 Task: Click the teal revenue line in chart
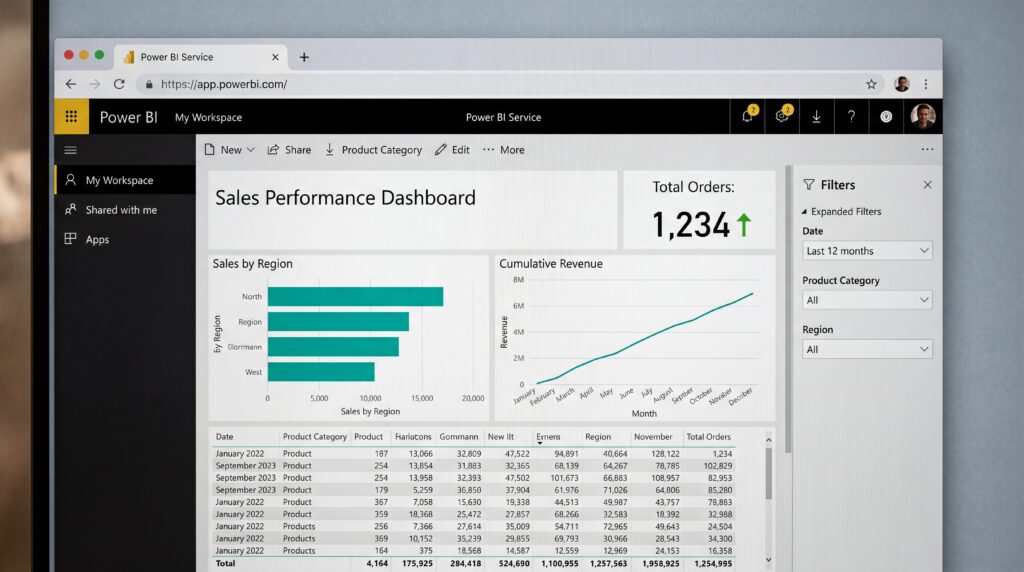[x=645, y=338]
